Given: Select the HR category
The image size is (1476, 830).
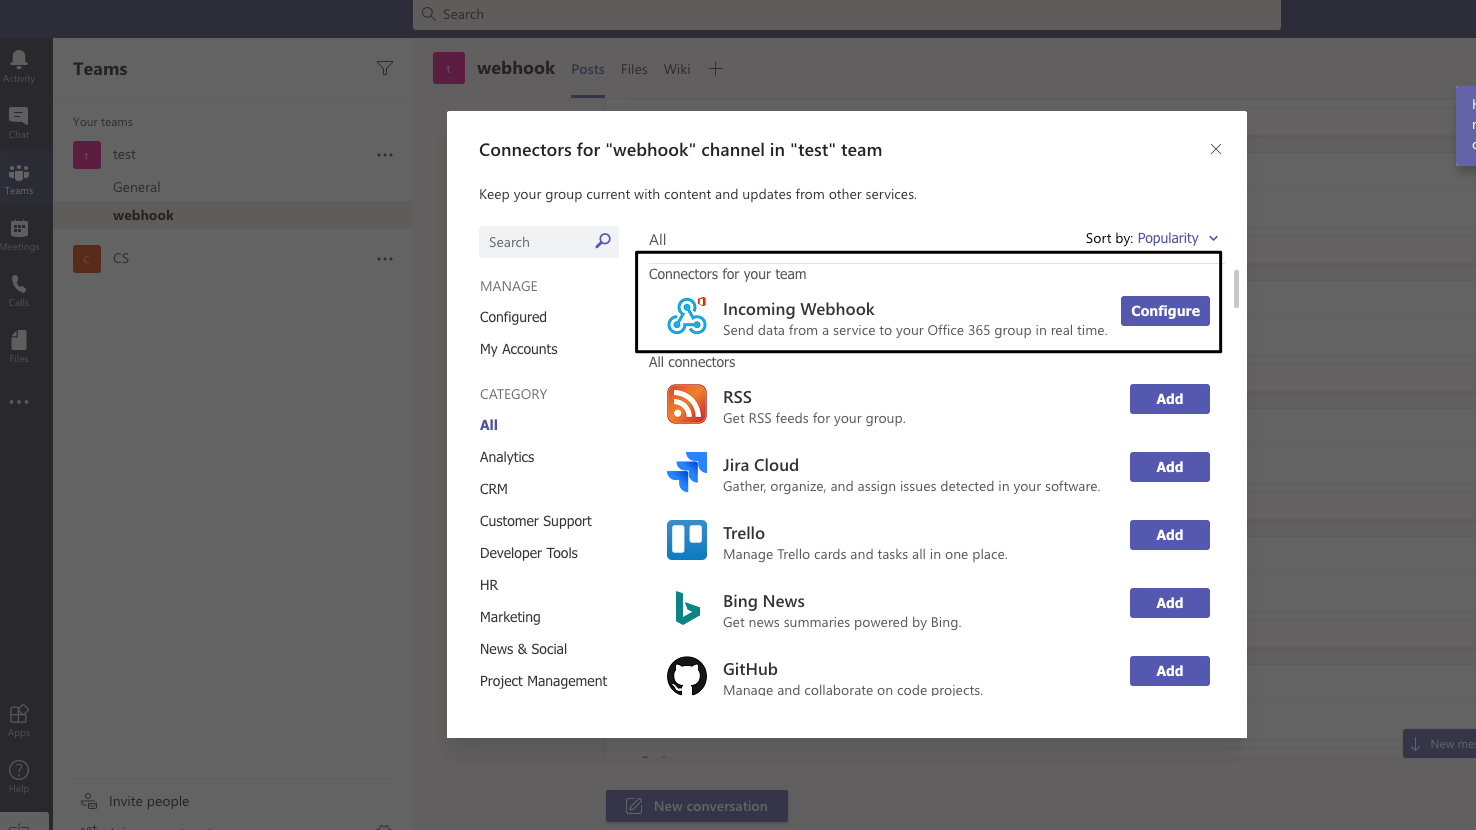Looking at the screenshot, I should pos(489,585).
